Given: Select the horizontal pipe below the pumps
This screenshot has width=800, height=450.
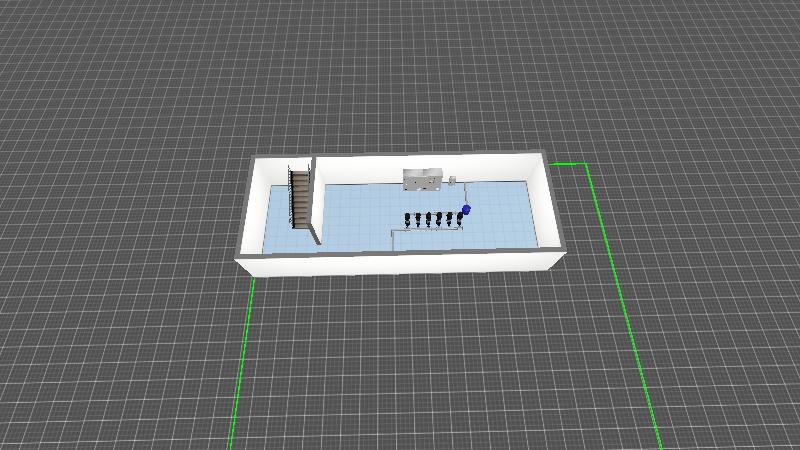Looking at the screenshot, I should (425, 231).
